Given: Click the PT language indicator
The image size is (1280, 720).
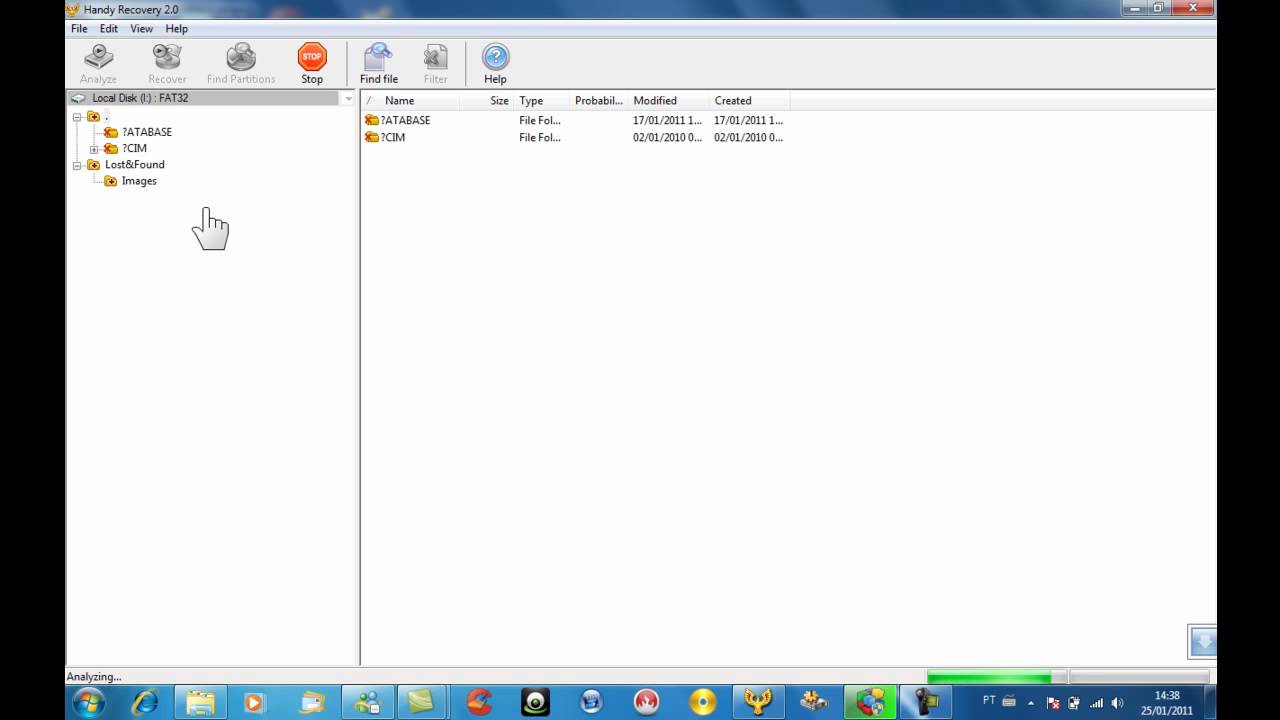Looking at the screenshot, I should (x=989, y=701).
